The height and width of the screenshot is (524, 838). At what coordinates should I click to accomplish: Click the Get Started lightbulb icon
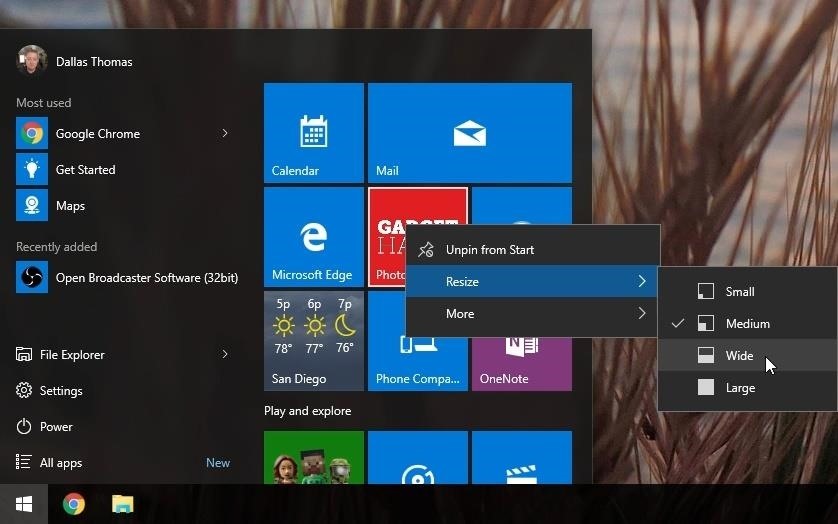click(x=32, y=169)
